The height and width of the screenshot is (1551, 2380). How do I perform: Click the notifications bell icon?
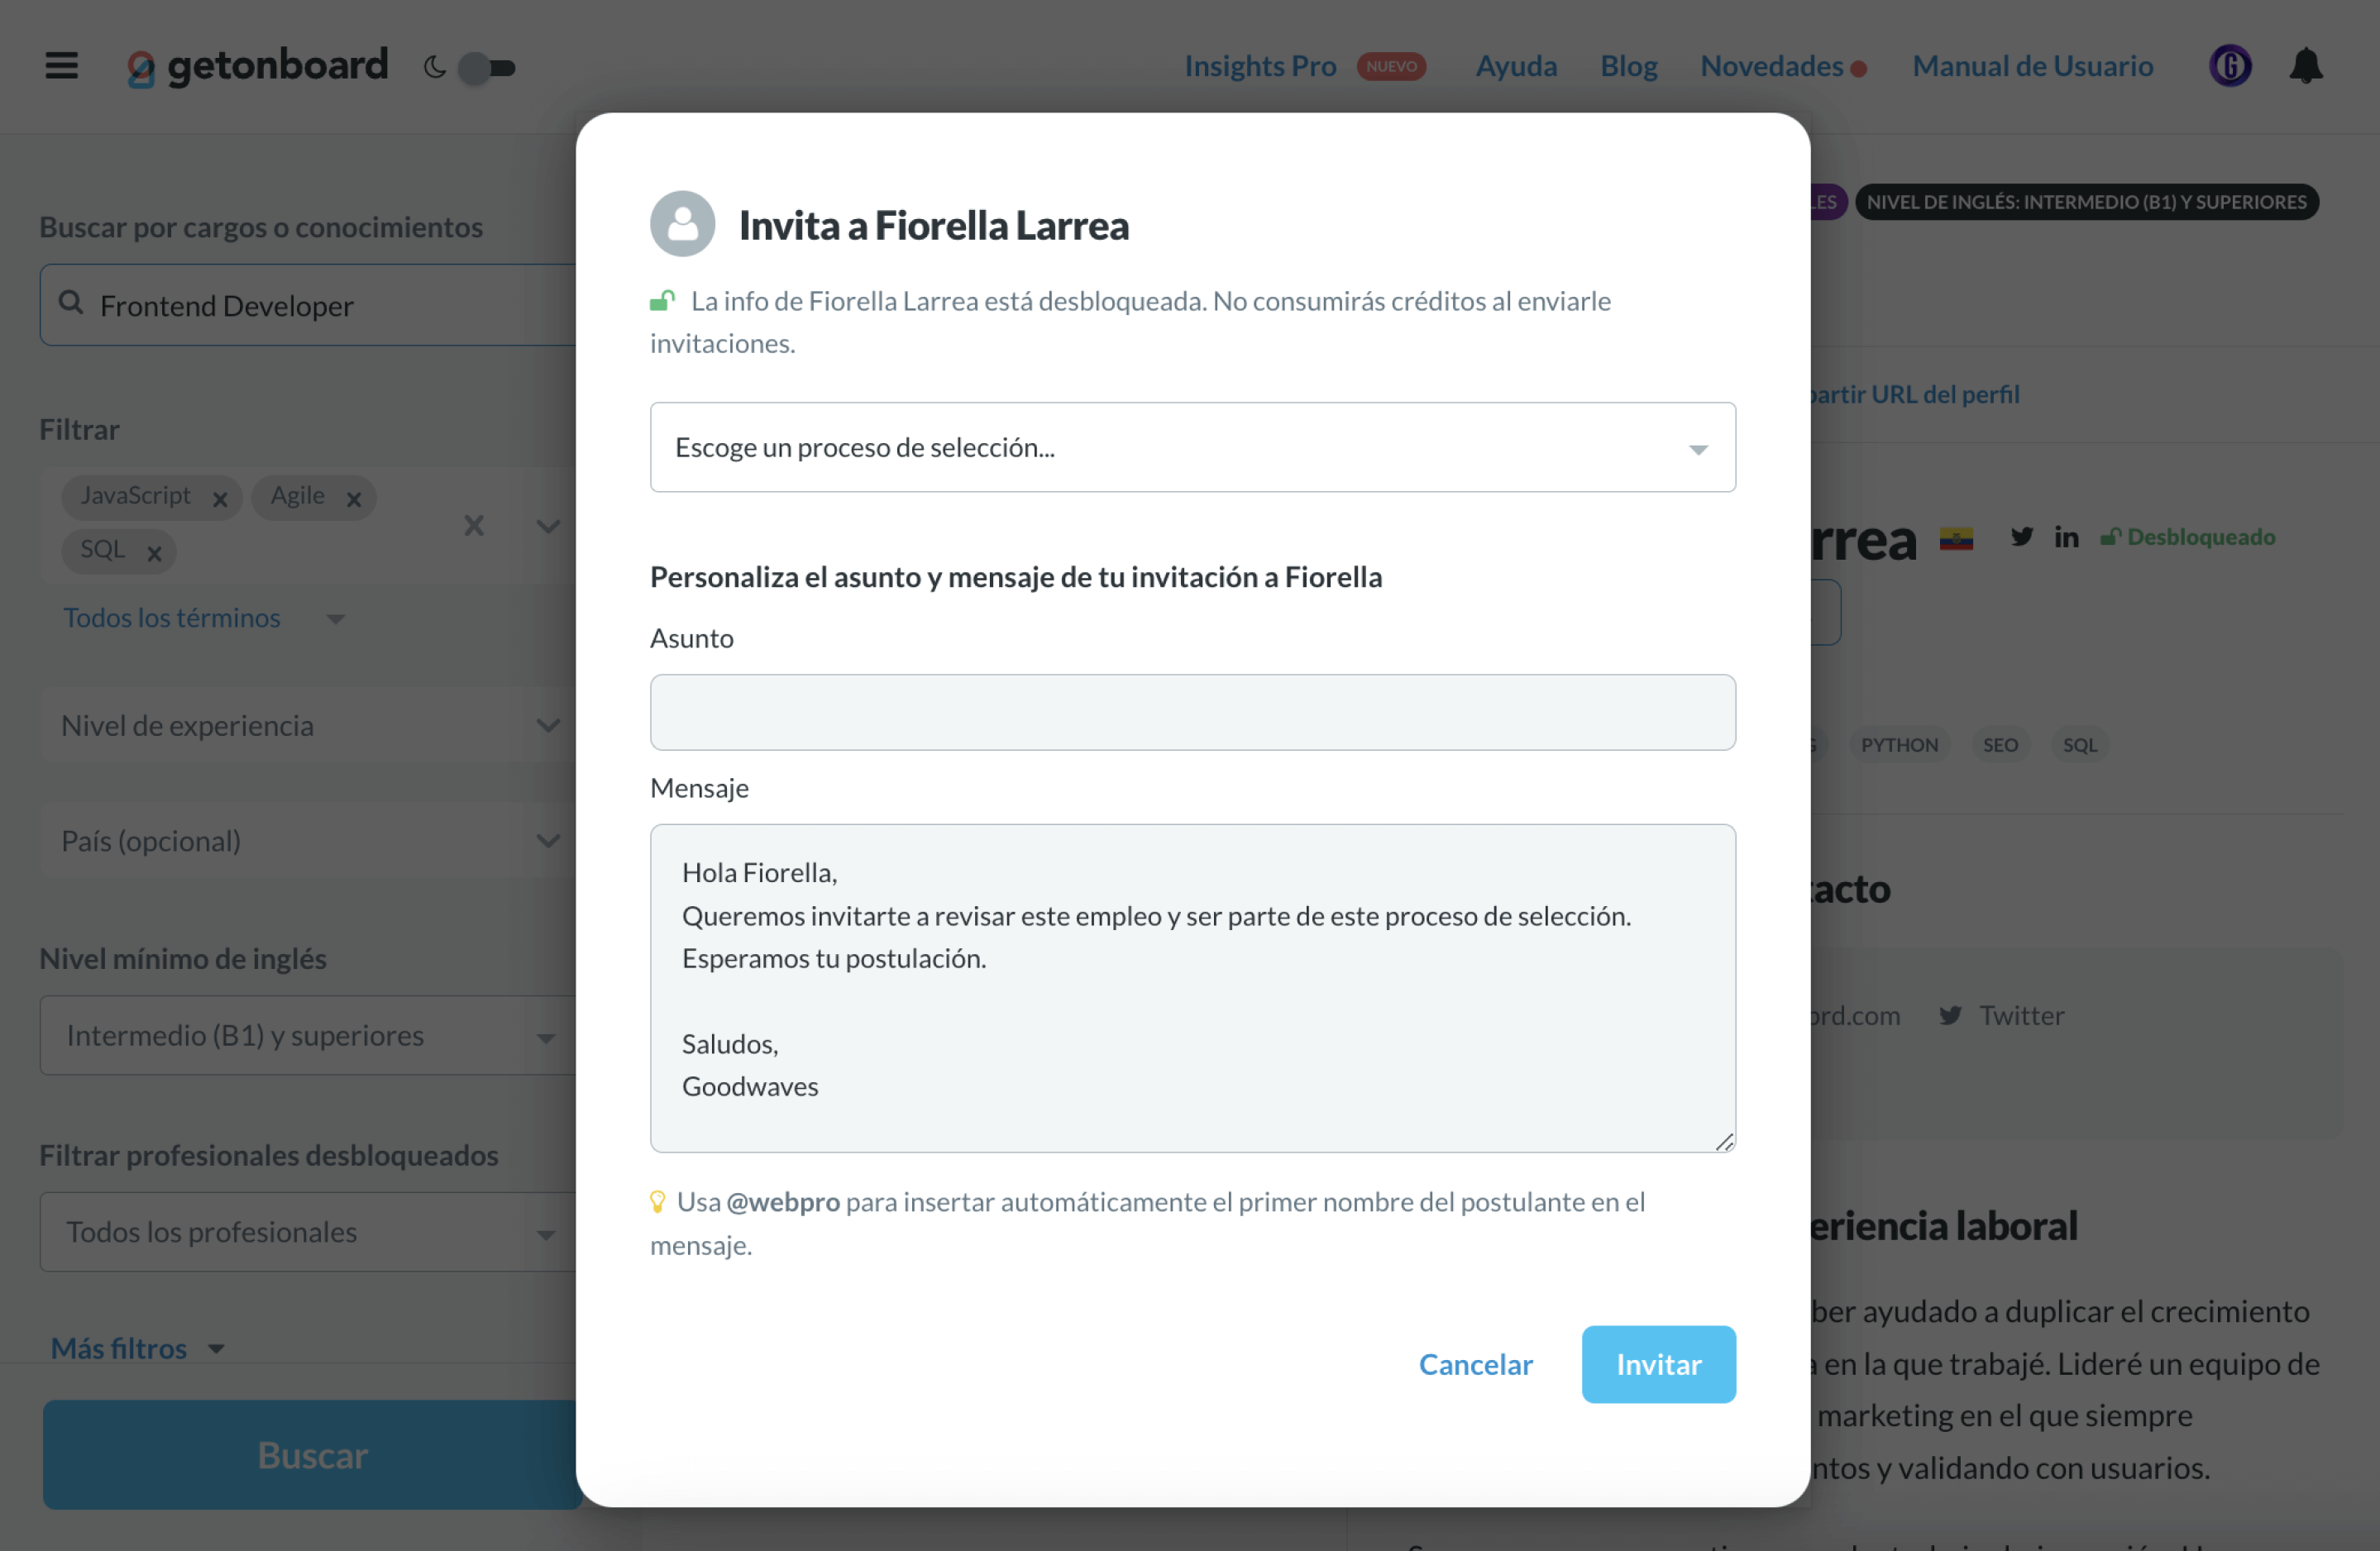(x=2306, y=66)
